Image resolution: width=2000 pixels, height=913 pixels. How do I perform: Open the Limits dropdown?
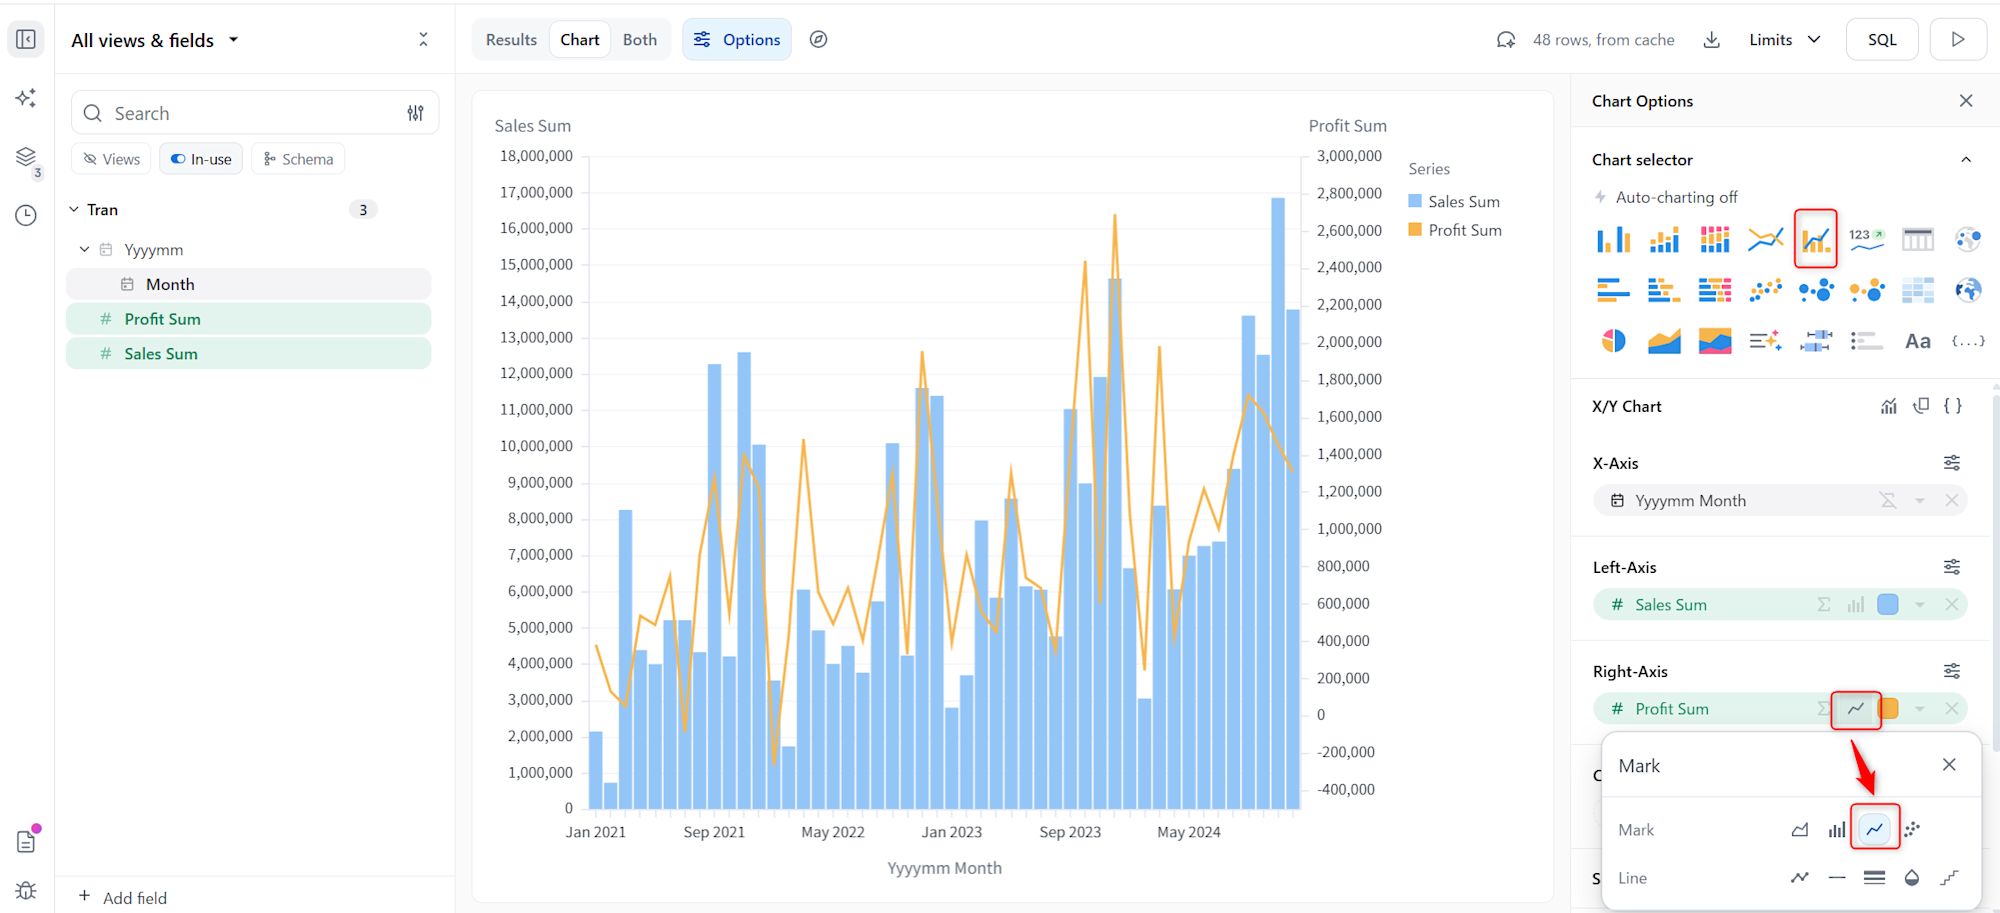coord(1784,40)
